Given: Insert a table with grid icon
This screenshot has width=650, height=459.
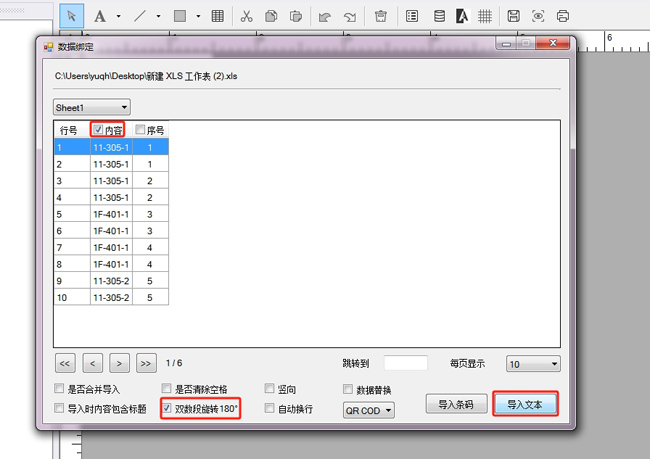Looking at the screenshot, I should (x=218, y=16).
